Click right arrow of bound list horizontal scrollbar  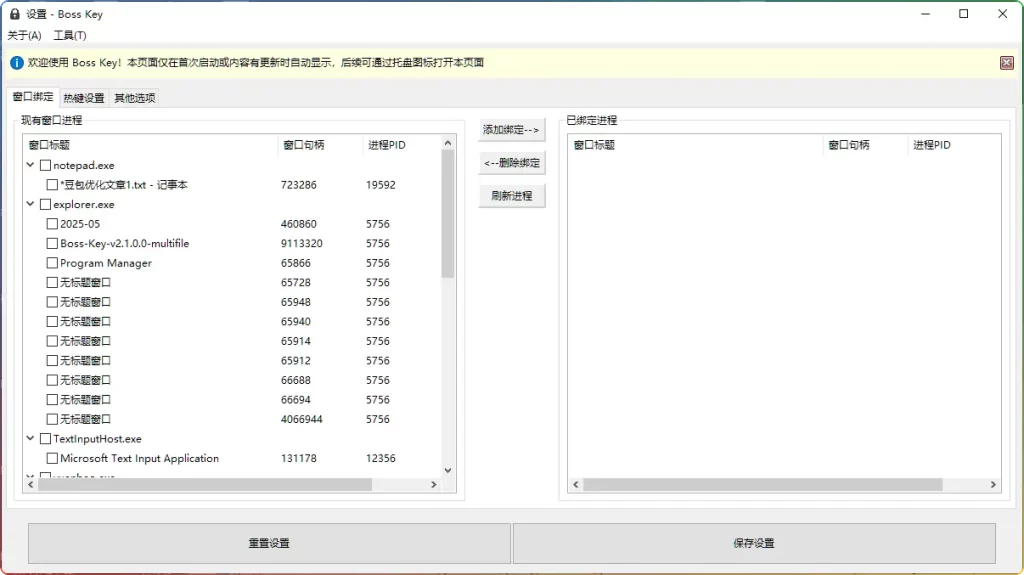coord(993,485)
